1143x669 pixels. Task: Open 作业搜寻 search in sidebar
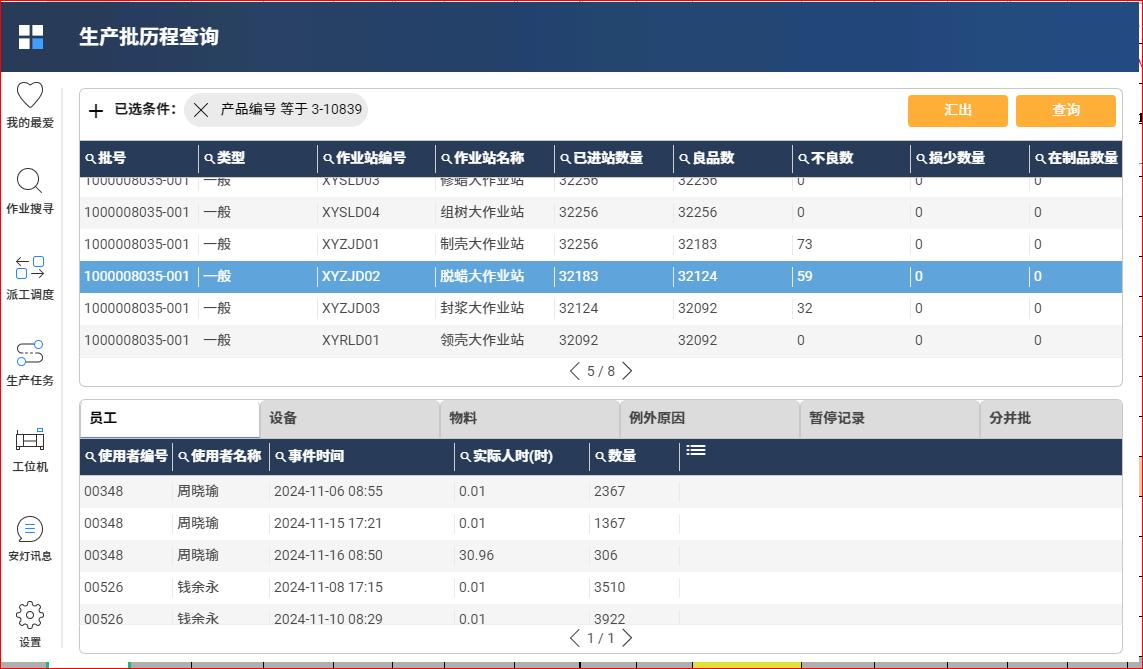pos(30,182)
